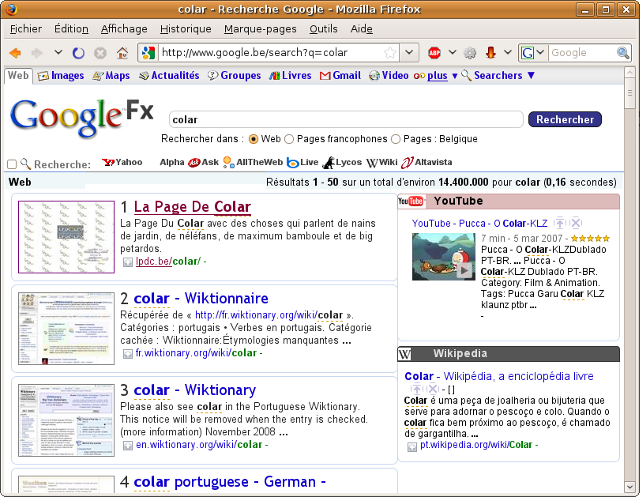Open Colar - Wikipédia enciclopédia livre link
The image size is (640, 497).
(x=499, y=376)
